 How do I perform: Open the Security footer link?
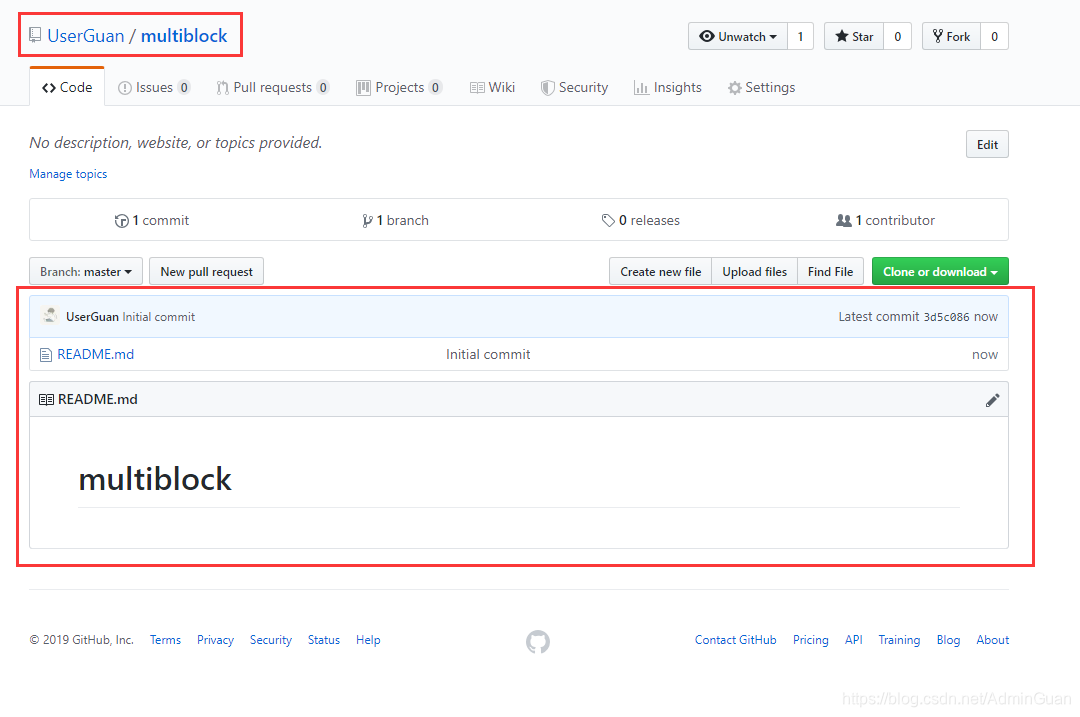pyautogui.click(x=271, y=640)
